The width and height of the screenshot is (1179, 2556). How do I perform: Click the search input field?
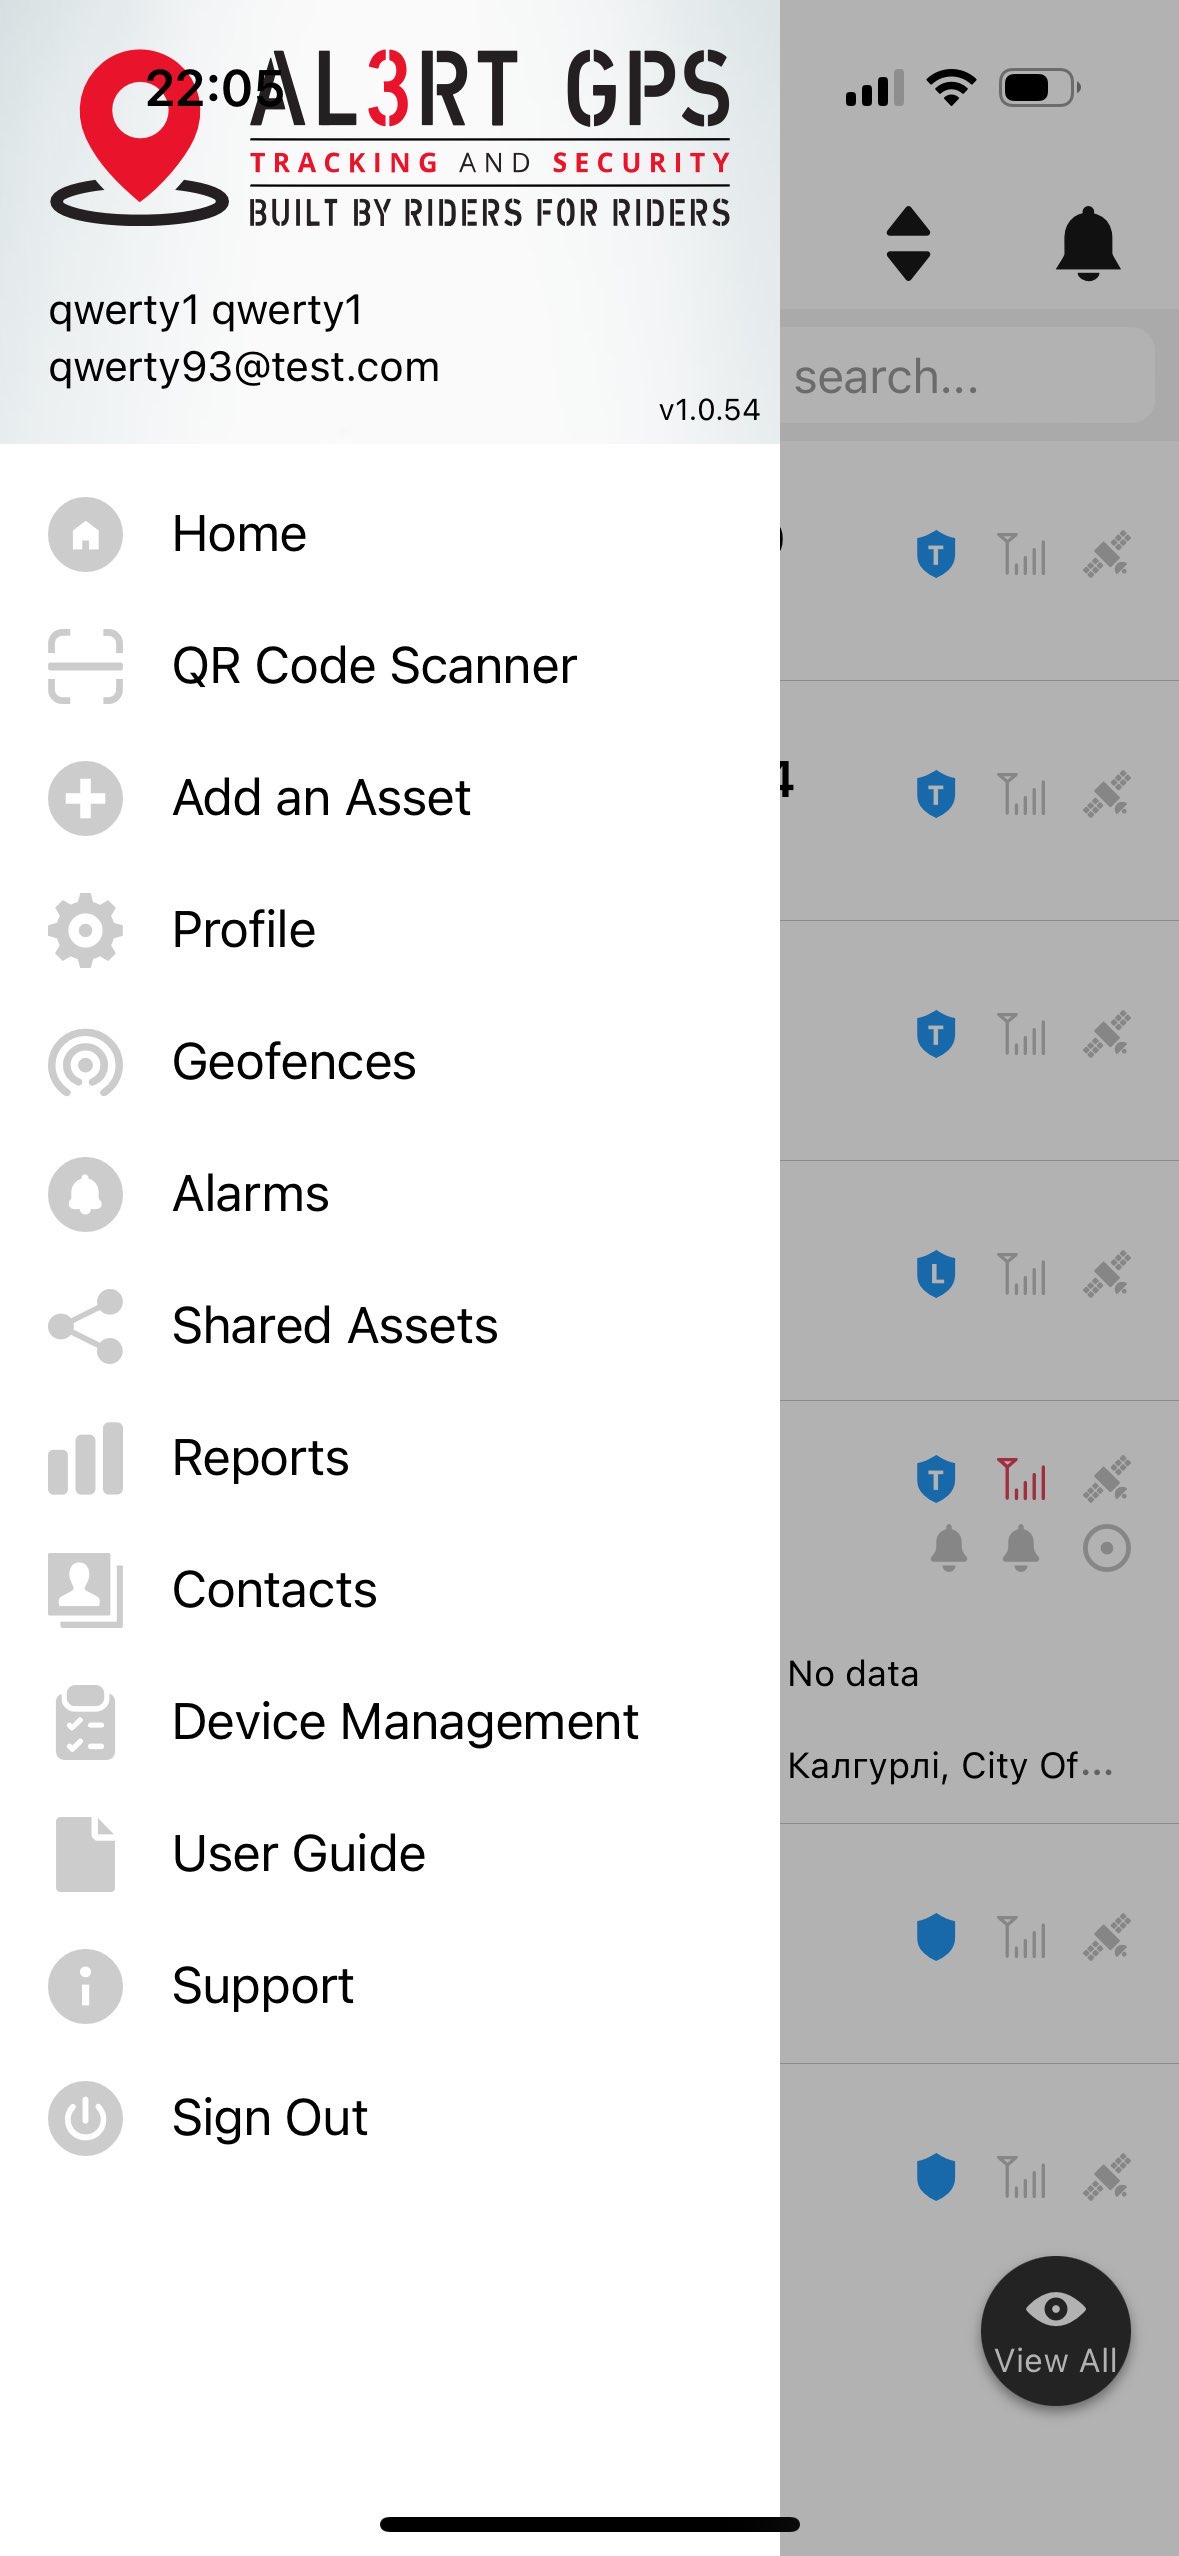(x=966, y=377)
